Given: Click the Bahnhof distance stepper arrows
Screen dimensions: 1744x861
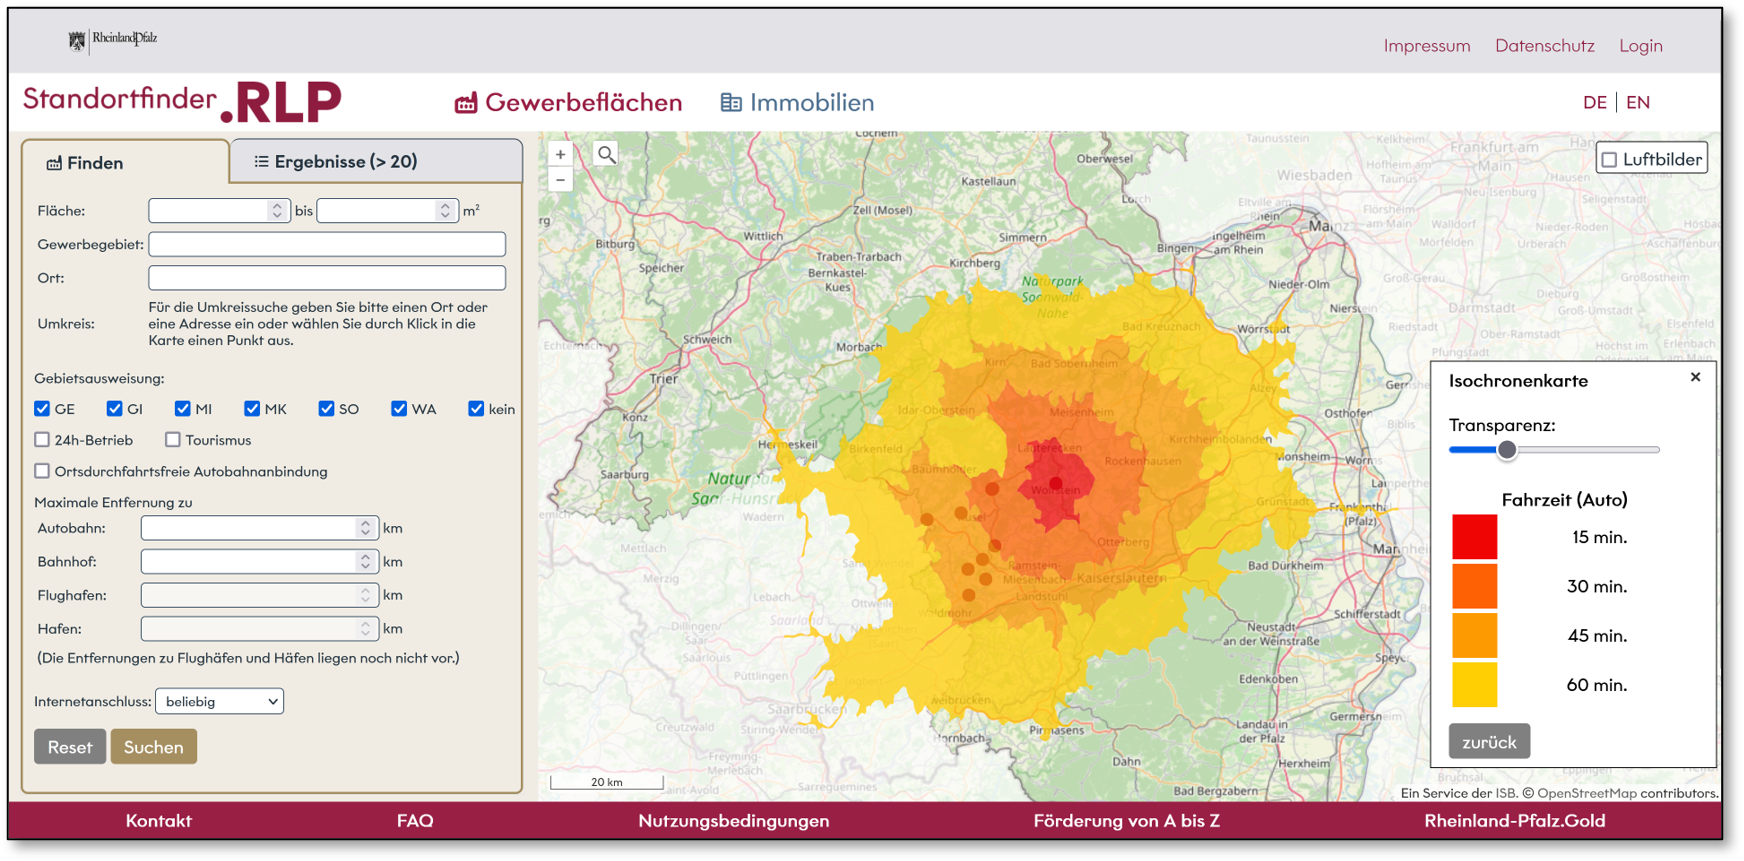Looking at the screenshot, I should pyautogui.click(x=365, y=562).
